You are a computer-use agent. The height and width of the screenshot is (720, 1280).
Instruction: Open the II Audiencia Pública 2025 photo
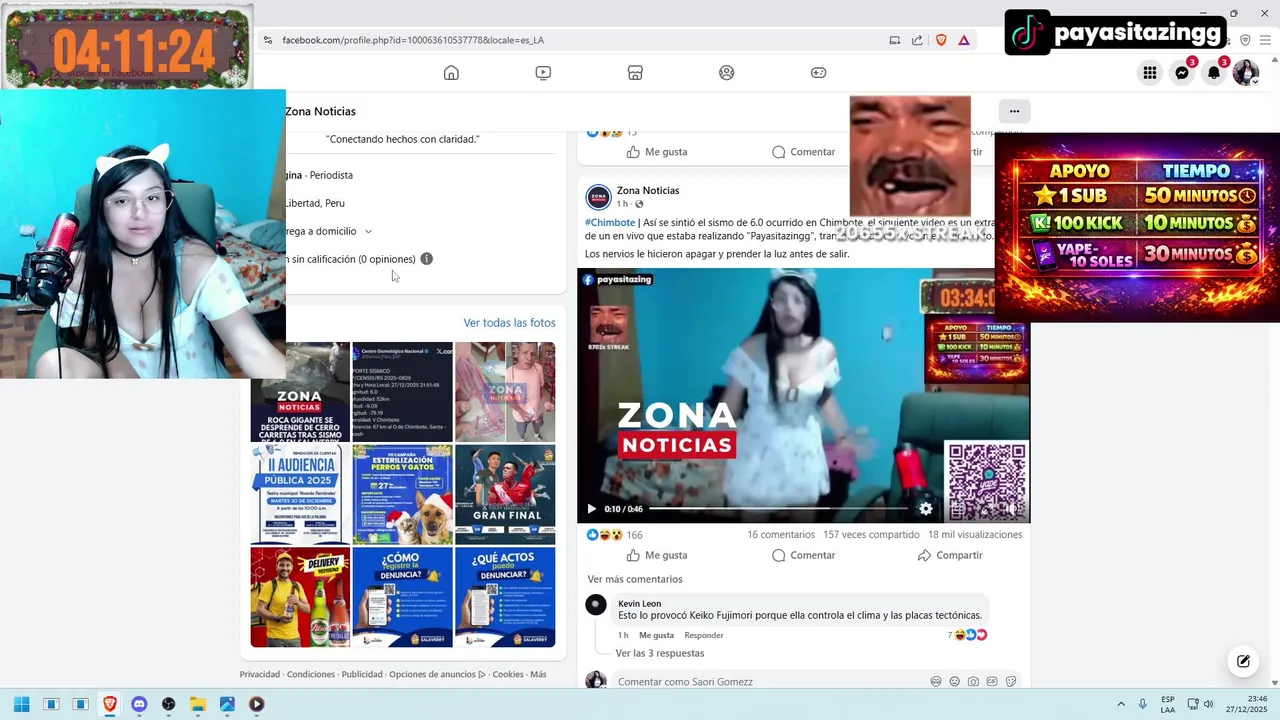pyautogui.click(x=300, y=495)
